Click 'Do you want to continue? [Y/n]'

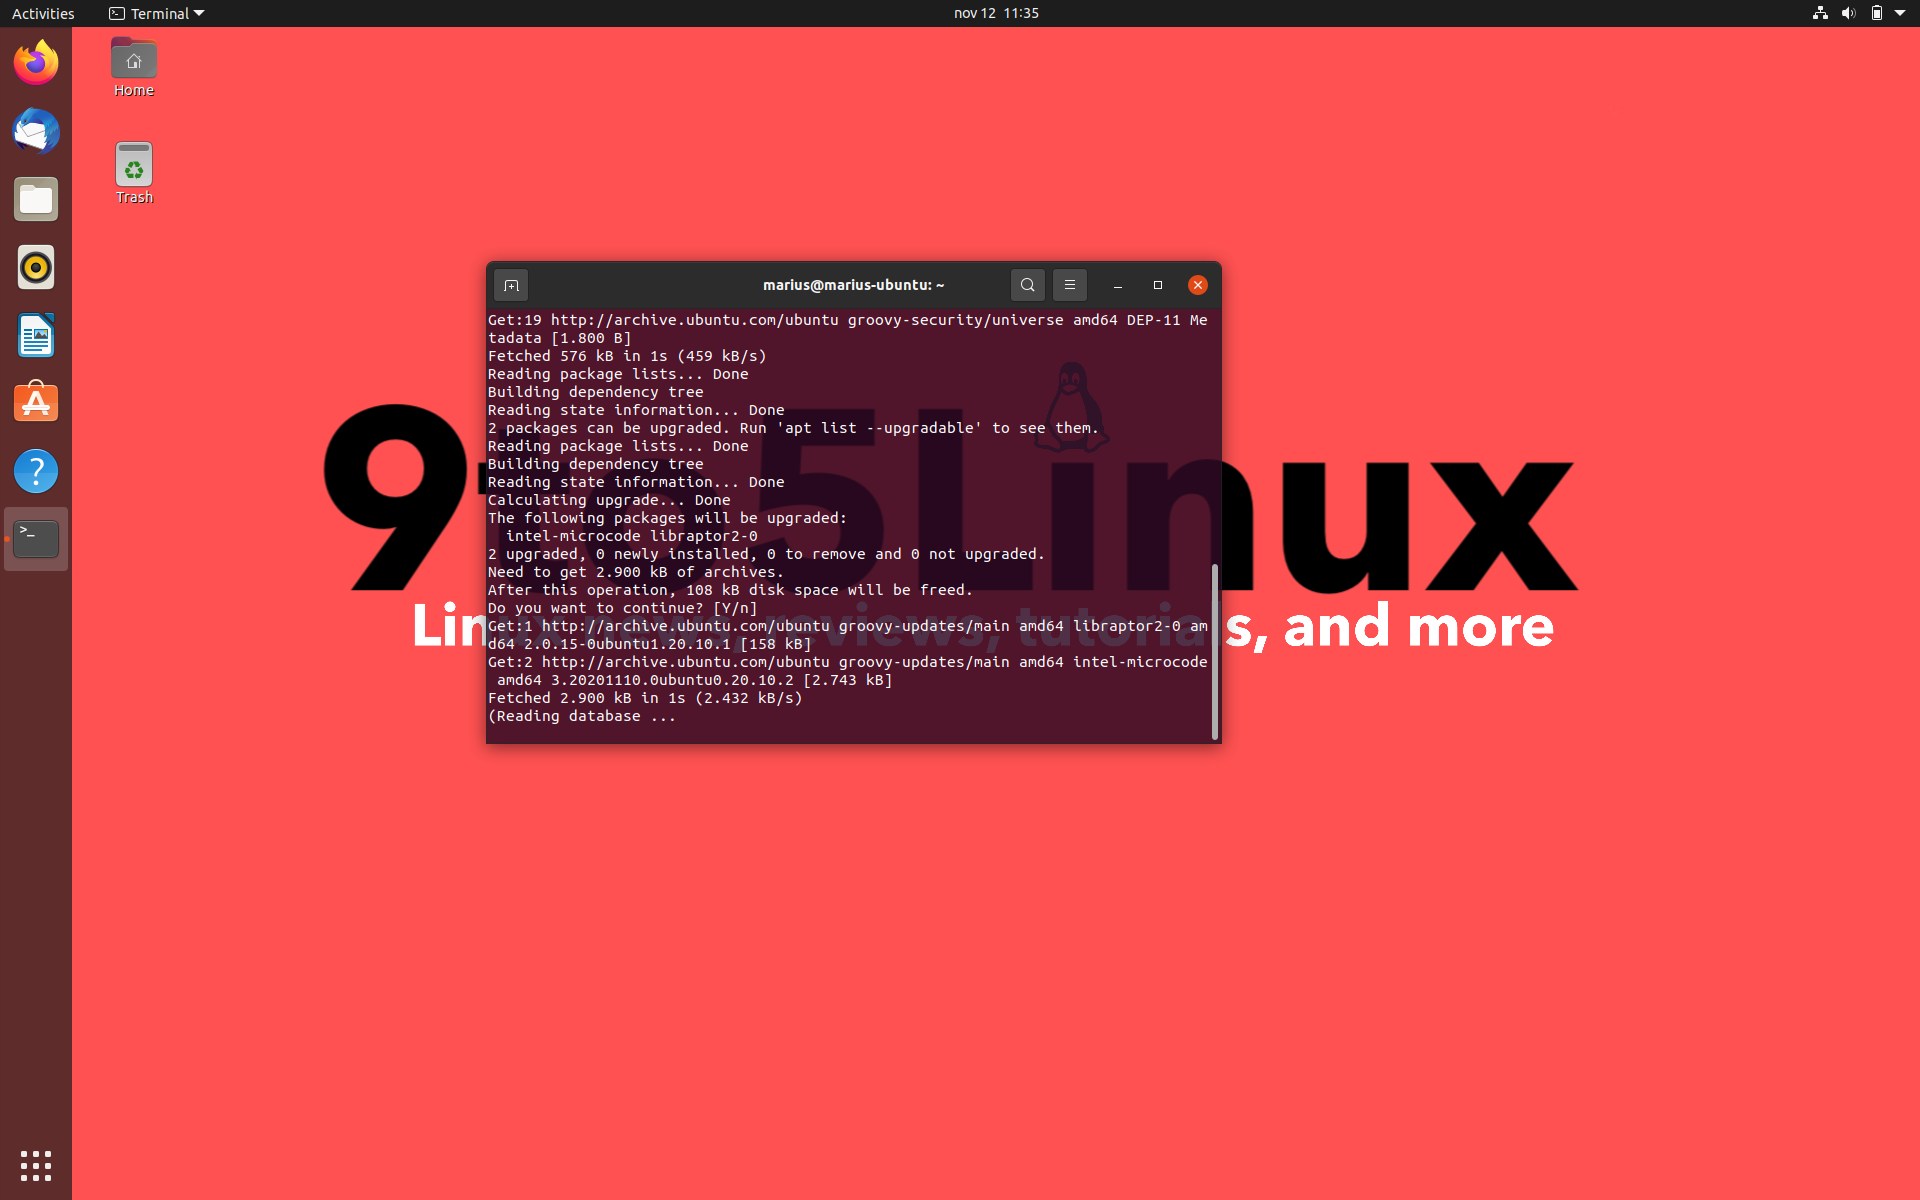coord(623,608)
